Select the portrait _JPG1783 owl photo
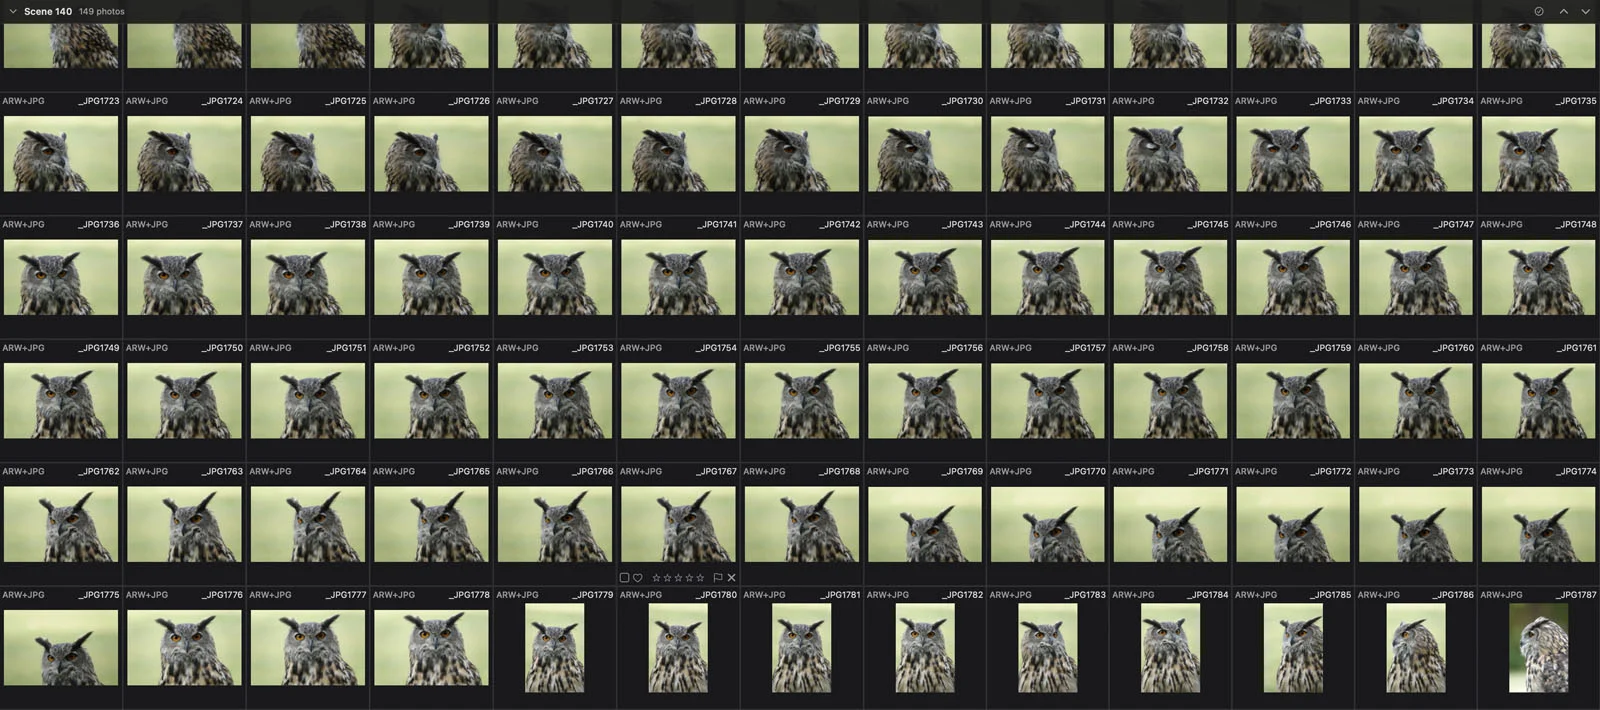 tap(1048, 648)
